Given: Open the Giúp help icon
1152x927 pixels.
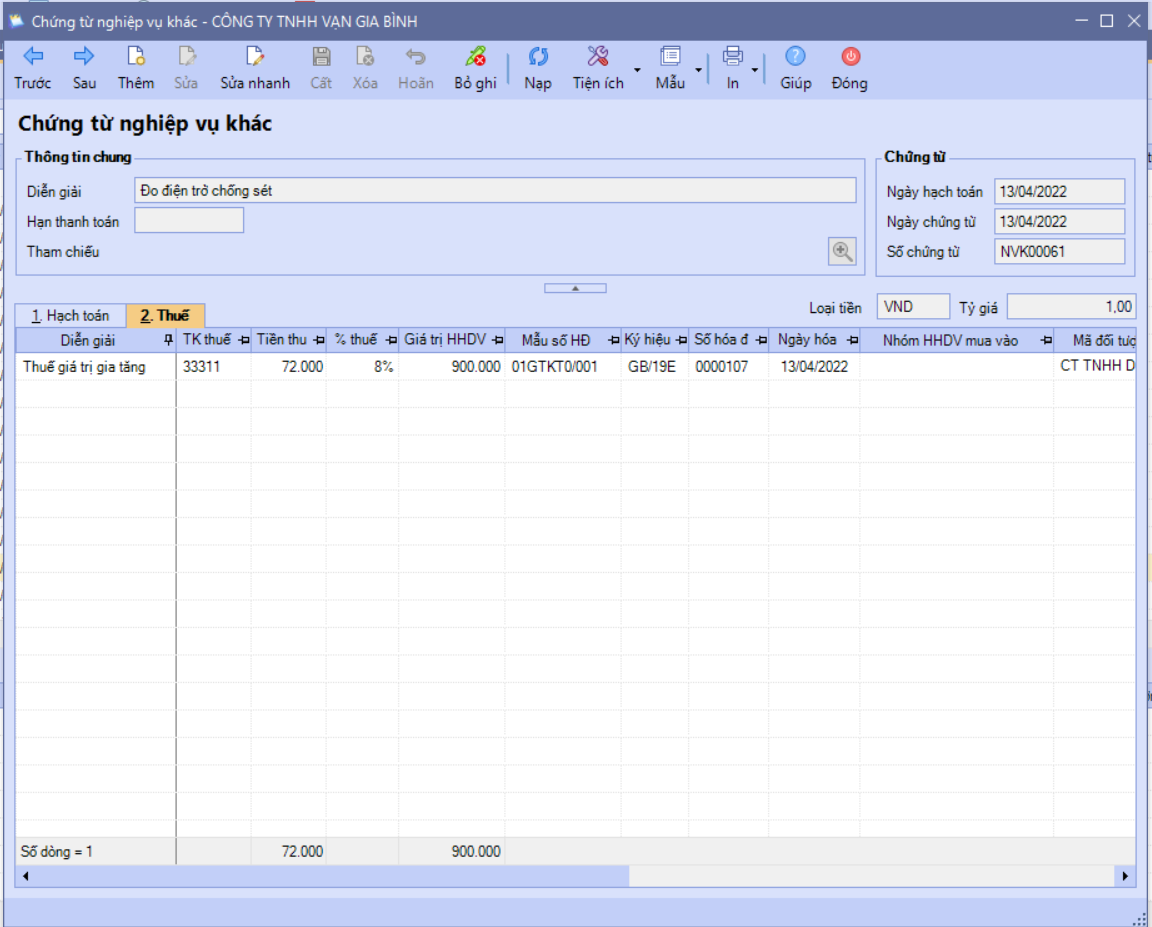Looking at the screenshot, I should click(795, 57).
